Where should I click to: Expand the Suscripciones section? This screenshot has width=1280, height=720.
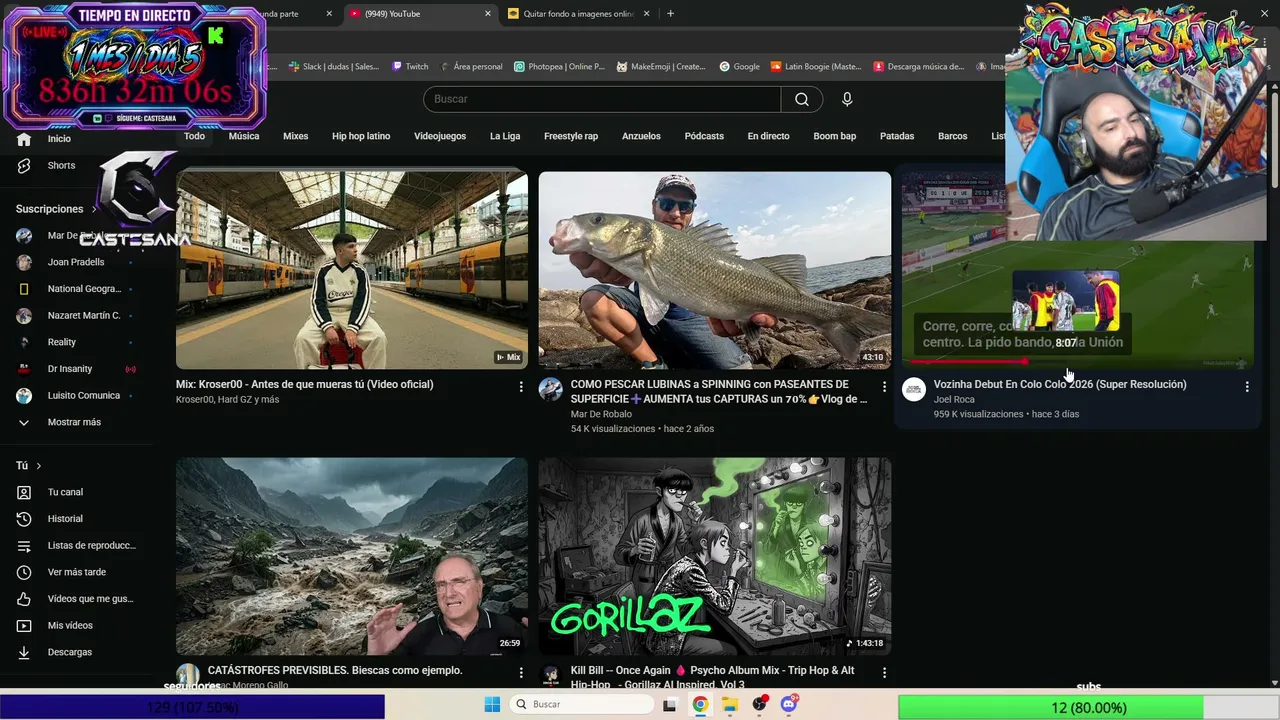pos(56,209)
